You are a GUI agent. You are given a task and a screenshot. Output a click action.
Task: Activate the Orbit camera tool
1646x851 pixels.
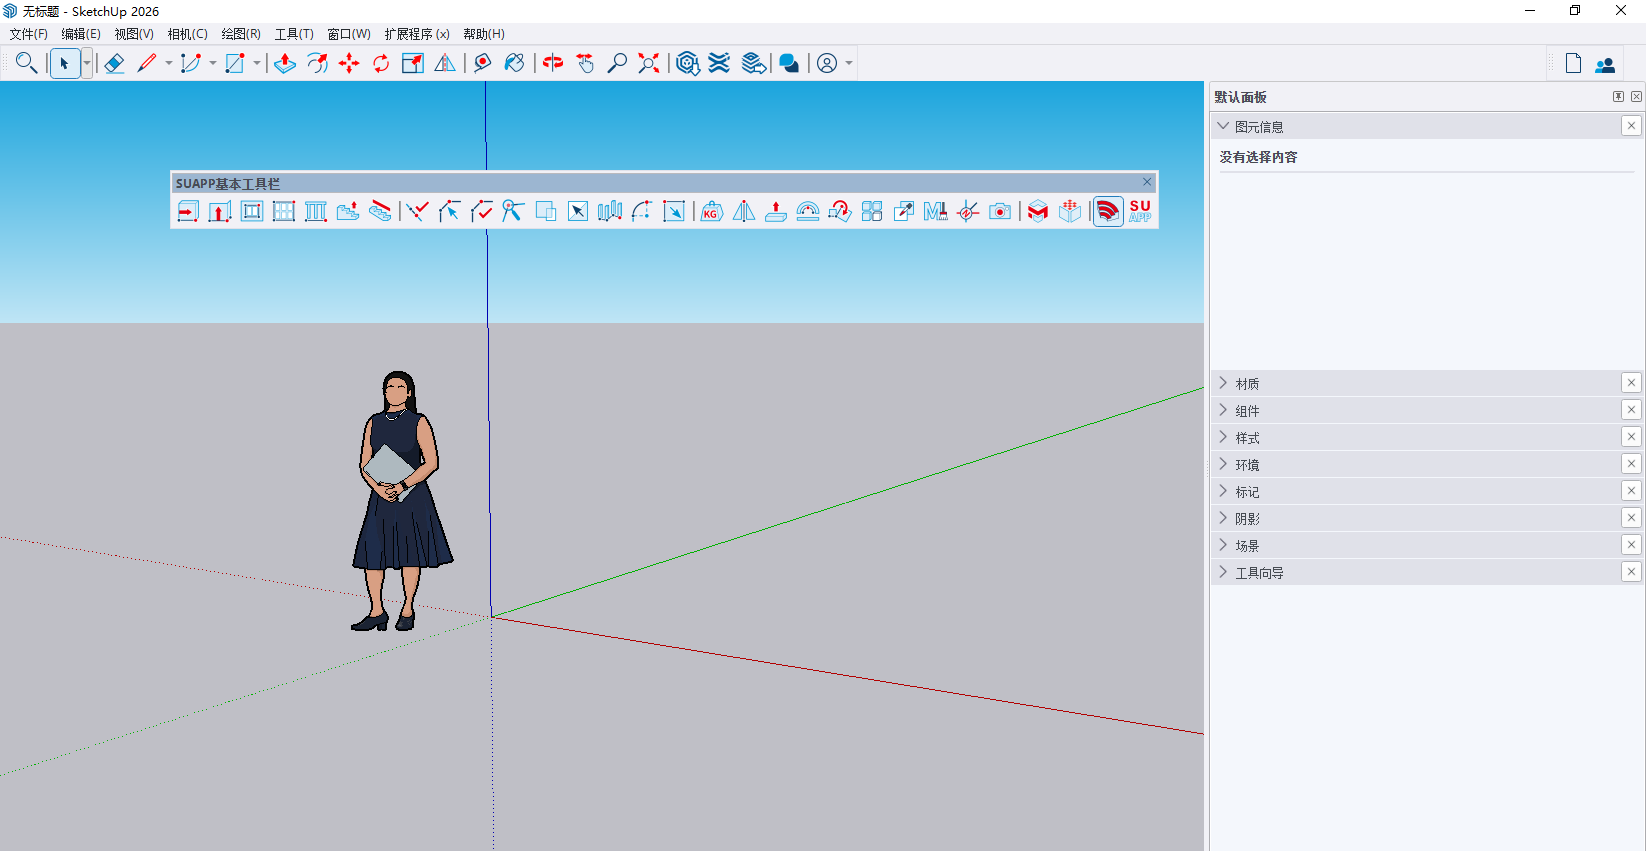(553, 63)
